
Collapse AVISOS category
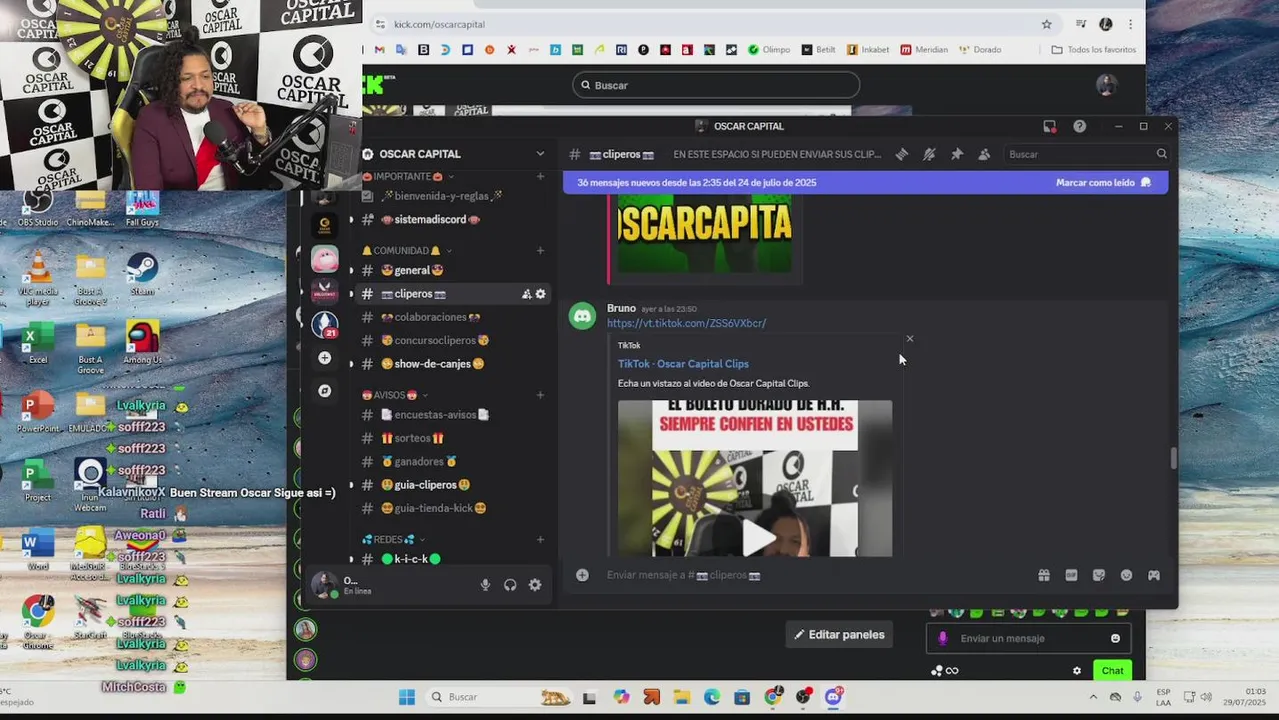pos(395,395)
